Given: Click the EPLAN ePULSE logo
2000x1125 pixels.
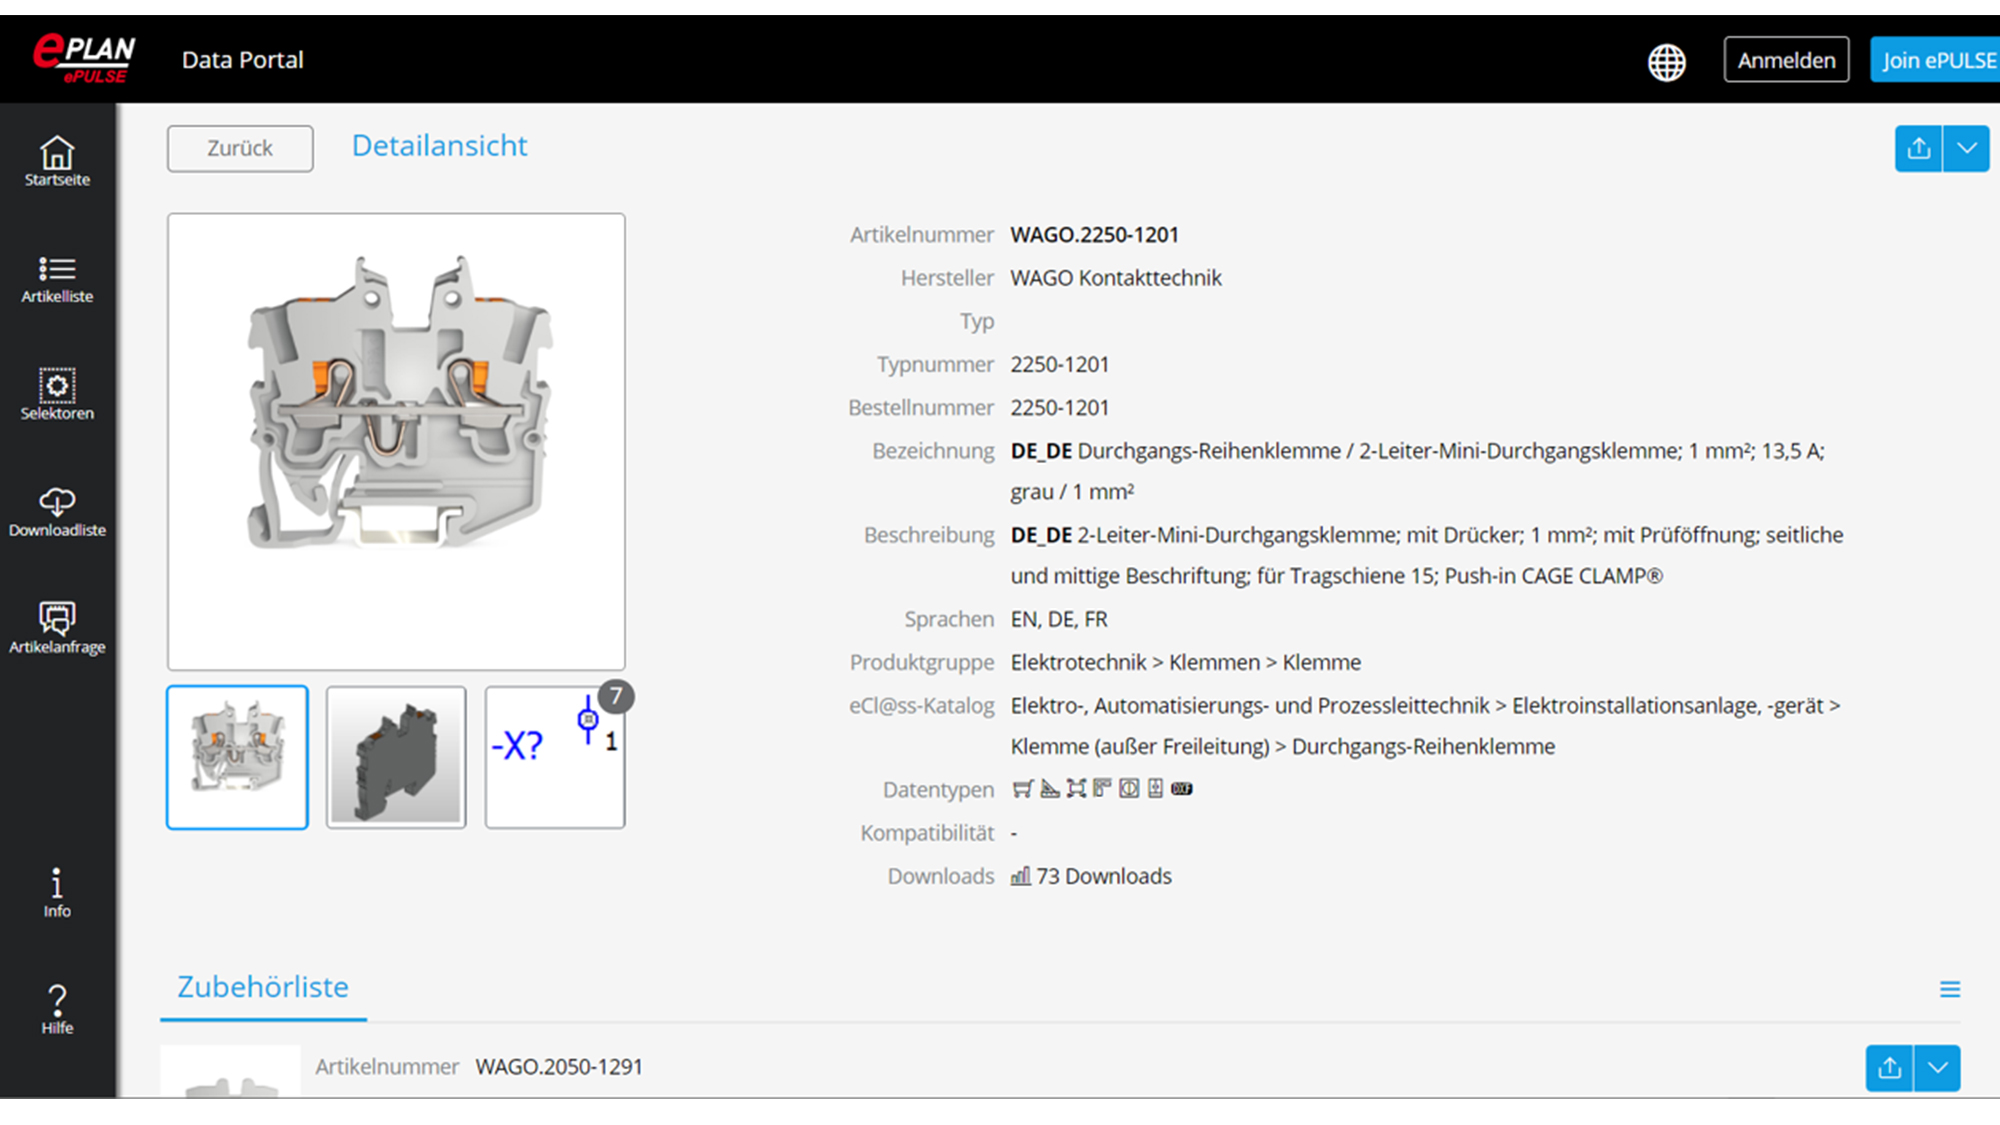Looking at the screenshot, I should click(x=84, y=59).
